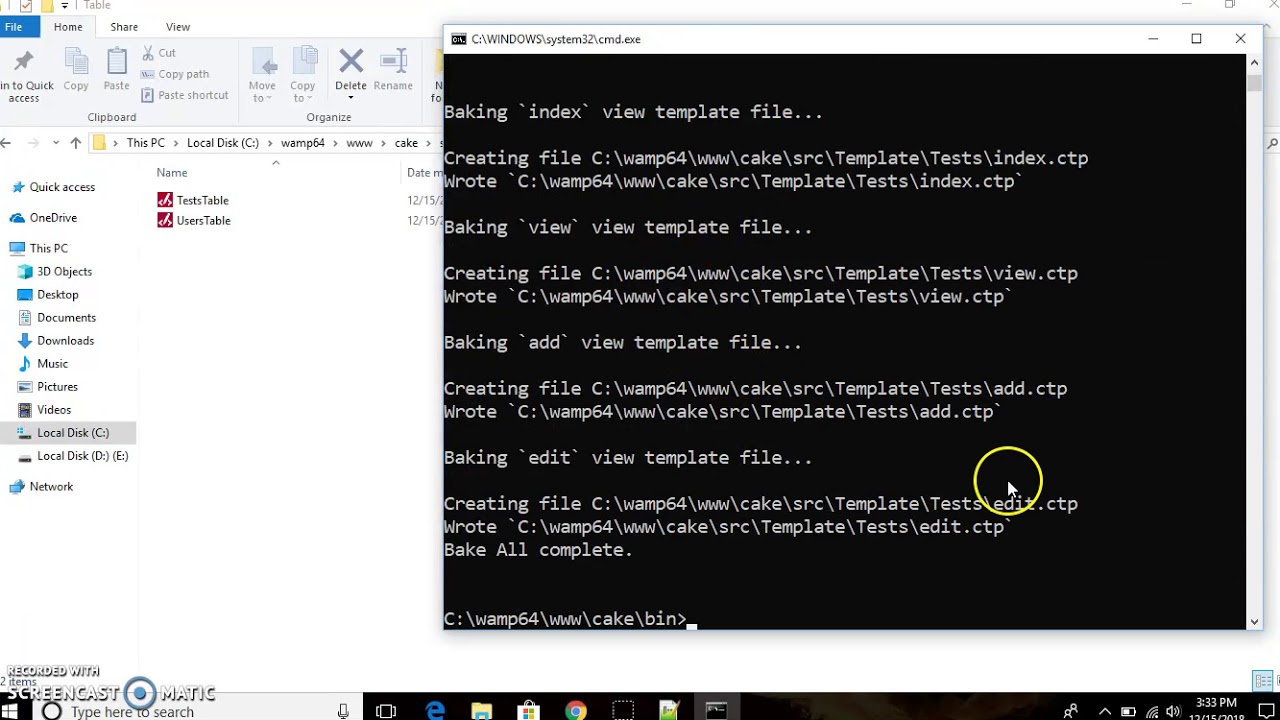Click the Delete X icon

[x=351, y=61]
